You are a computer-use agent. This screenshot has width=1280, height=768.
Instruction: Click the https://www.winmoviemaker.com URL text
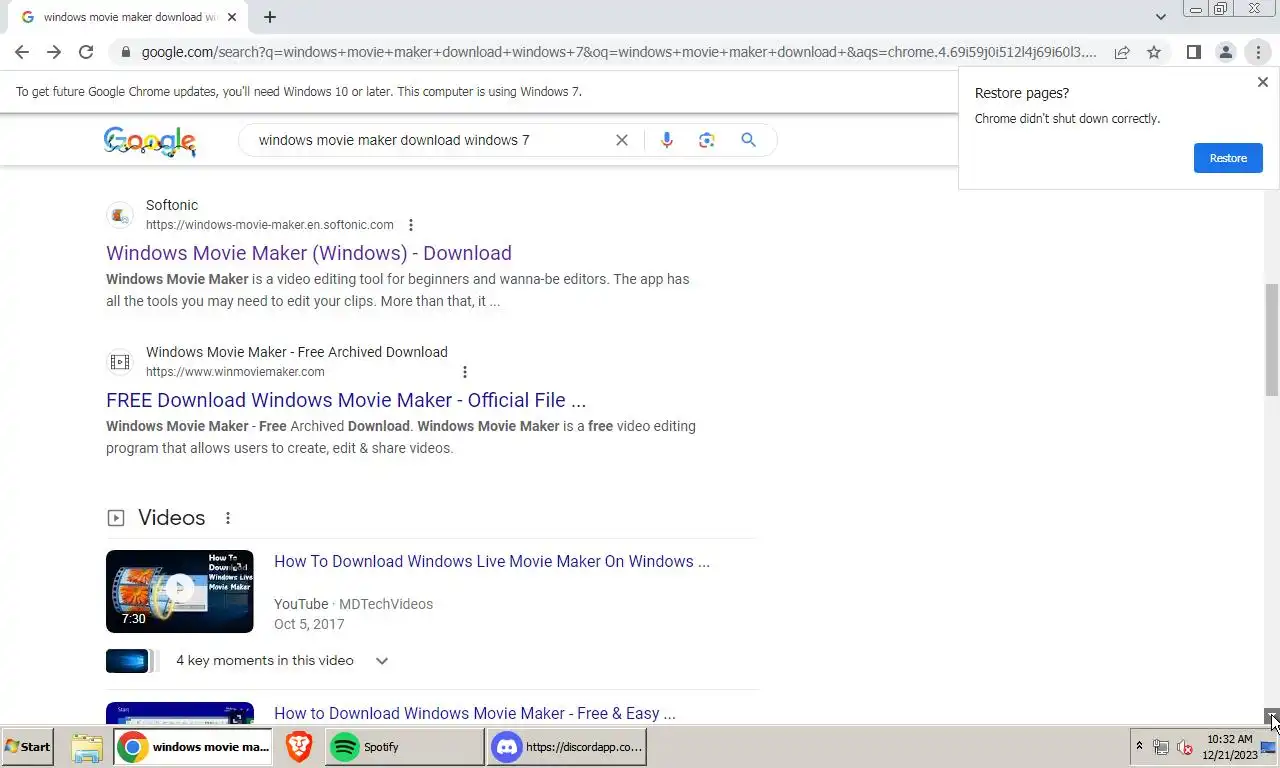(x=235, y=372)
